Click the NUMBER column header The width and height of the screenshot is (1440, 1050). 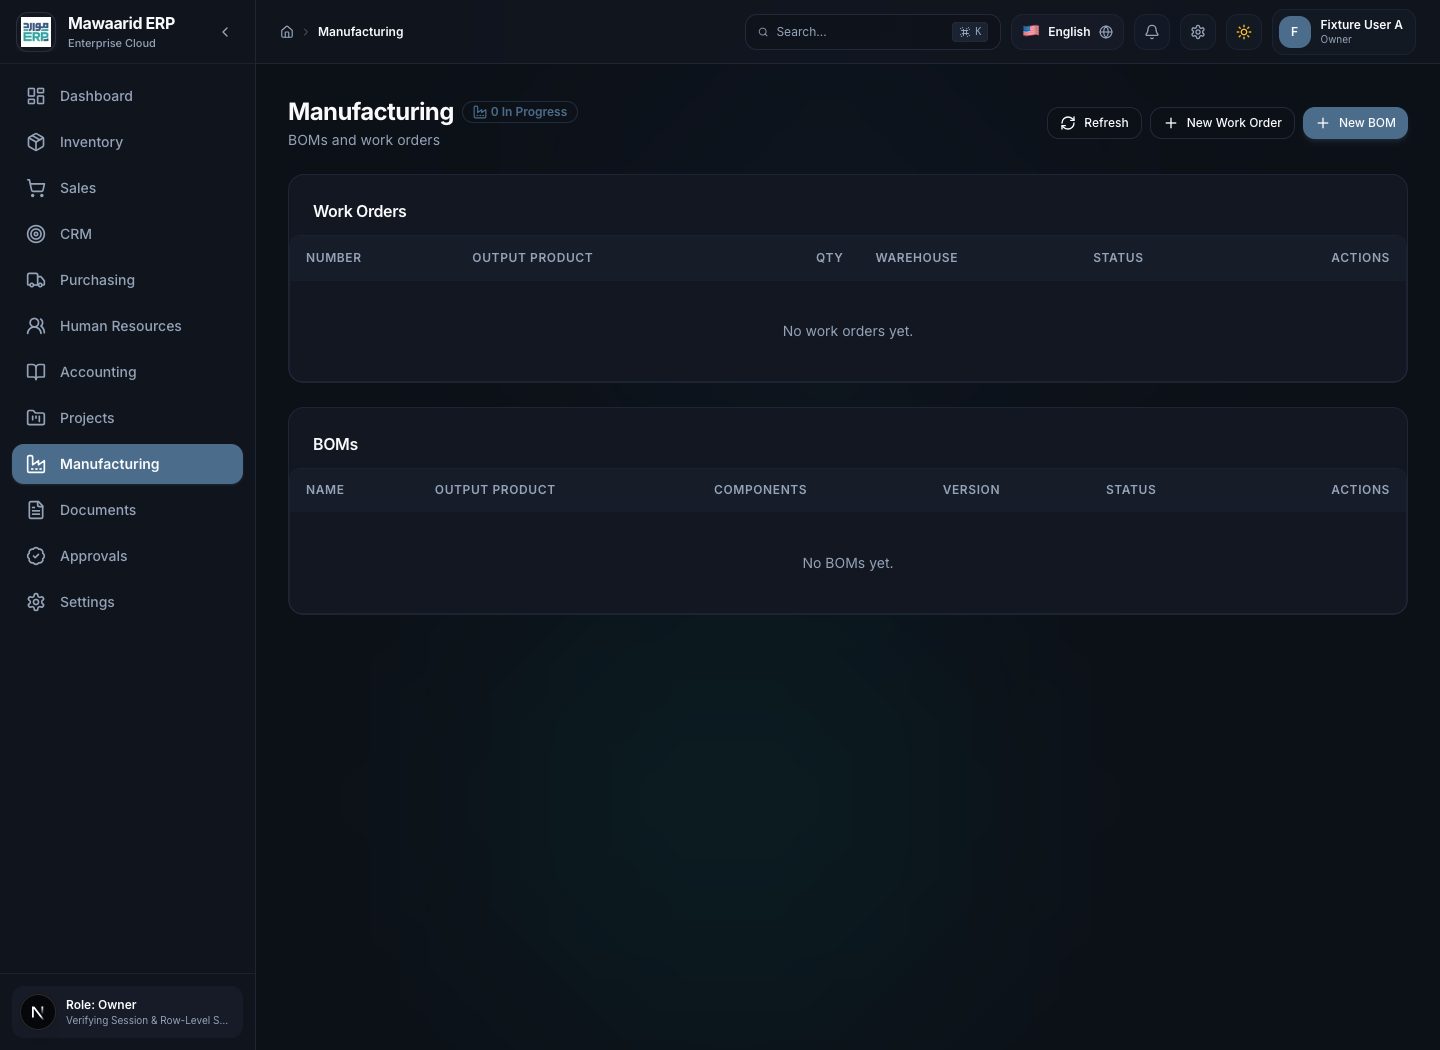[x=334, y=258]
